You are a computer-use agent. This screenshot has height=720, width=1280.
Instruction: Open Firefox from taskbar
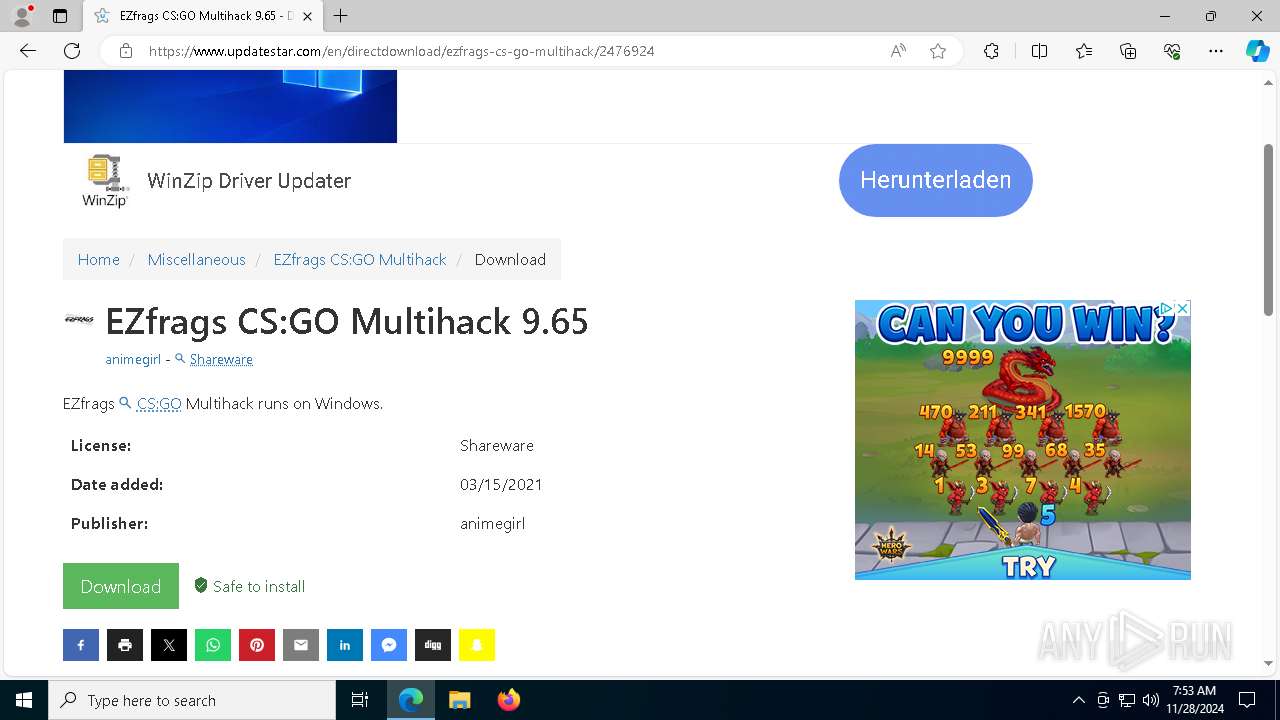508,700
